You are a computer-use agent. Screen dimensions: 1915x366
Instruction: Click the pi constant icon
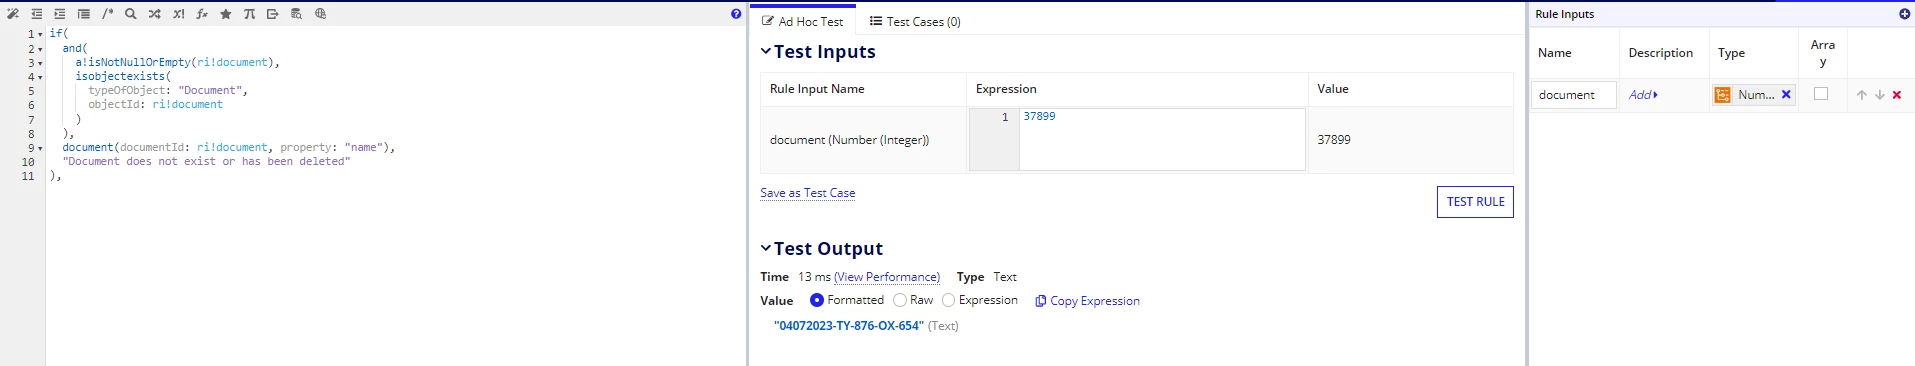tap(249, 14)
